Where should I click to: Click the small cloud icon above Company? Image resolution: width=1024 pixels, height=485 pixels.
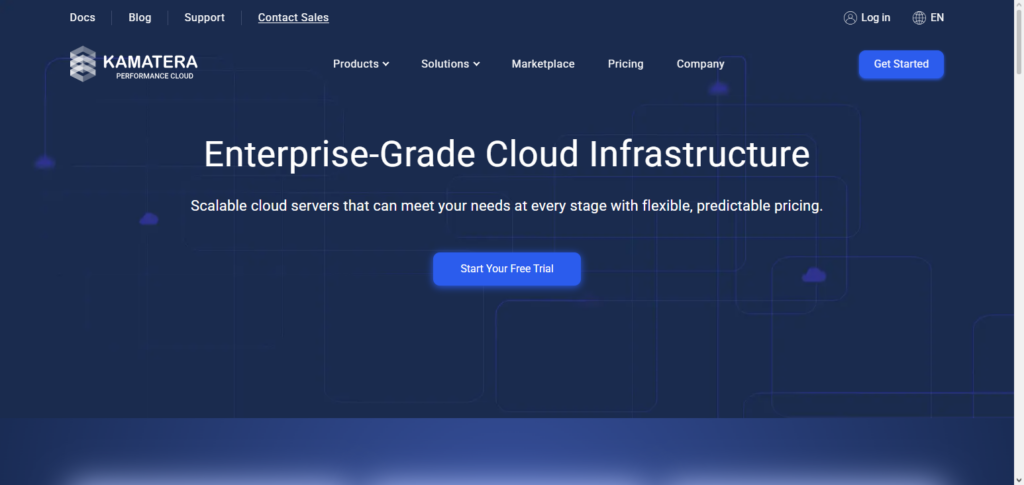click(718, 89)
